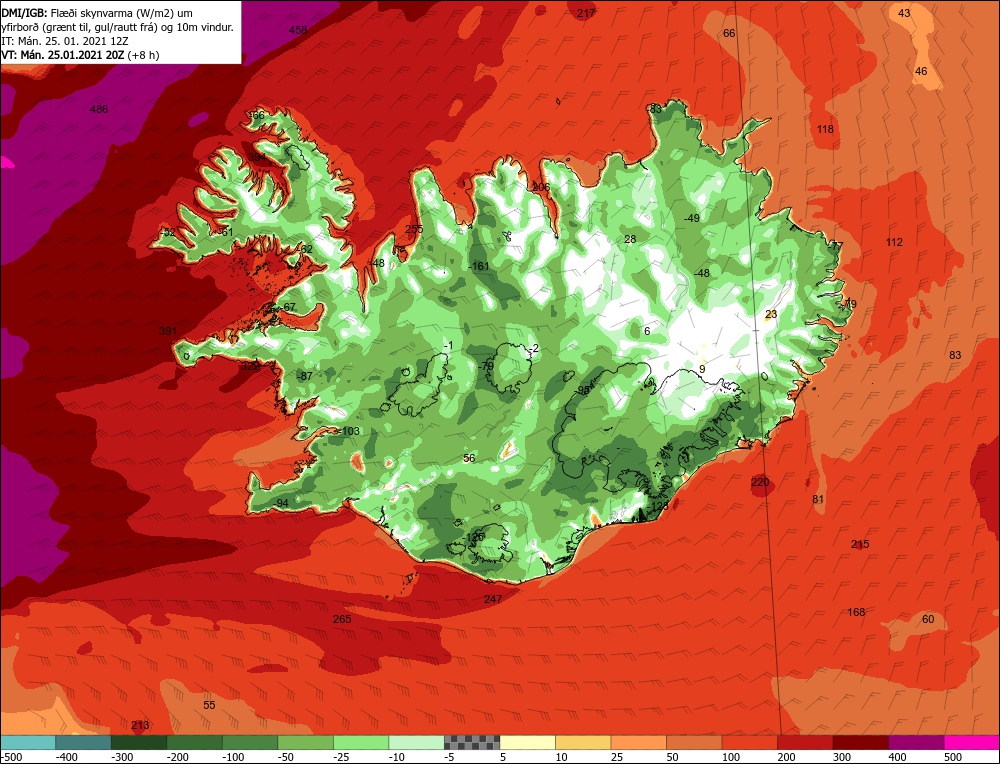Image resolution: width=1000 pixels, height=764 pixels.
Task: Click the '458' flux value on the map
Action: pos(298,30)
